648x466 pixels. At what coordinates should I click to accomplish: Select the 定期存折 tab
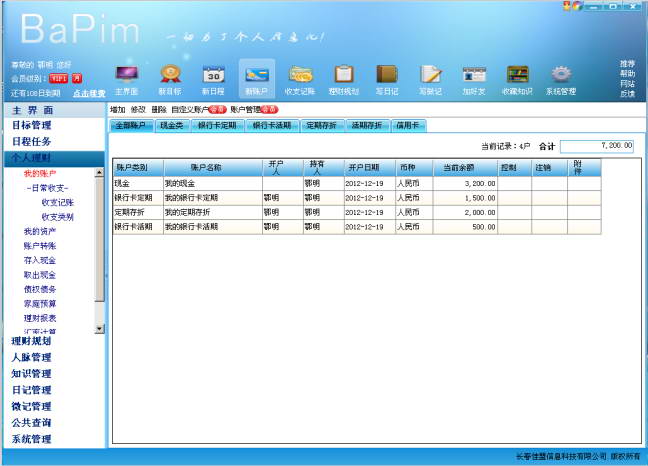pos(322,125)
